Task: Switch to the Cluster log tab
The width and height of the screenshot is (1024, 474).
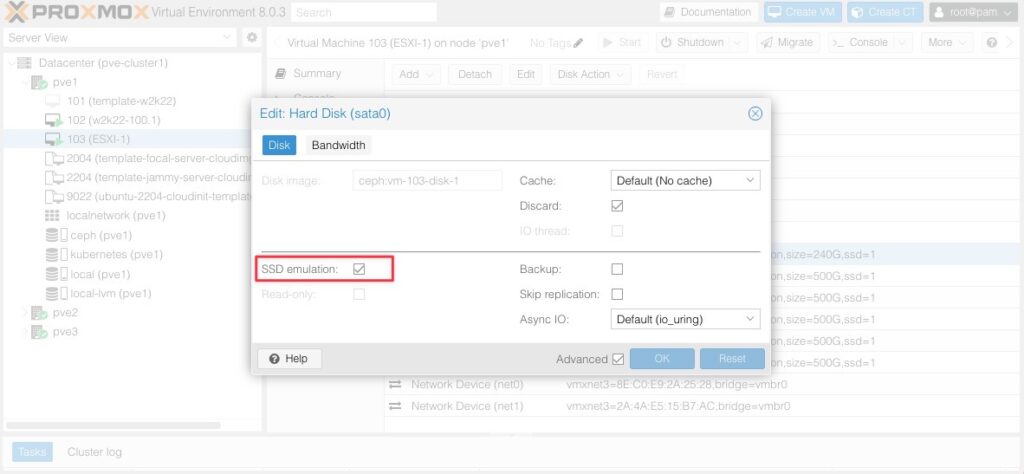Action: coord(95,452)
